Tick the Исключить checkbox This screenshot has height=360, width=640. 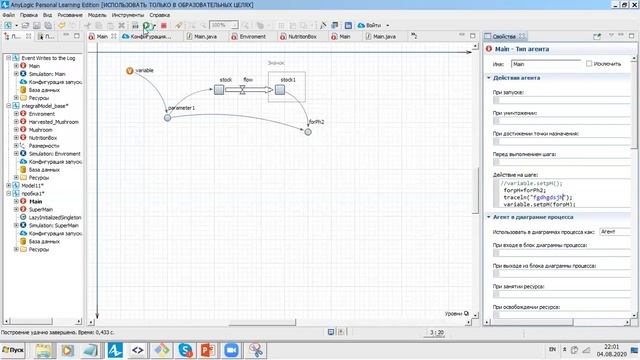(589, 64)
